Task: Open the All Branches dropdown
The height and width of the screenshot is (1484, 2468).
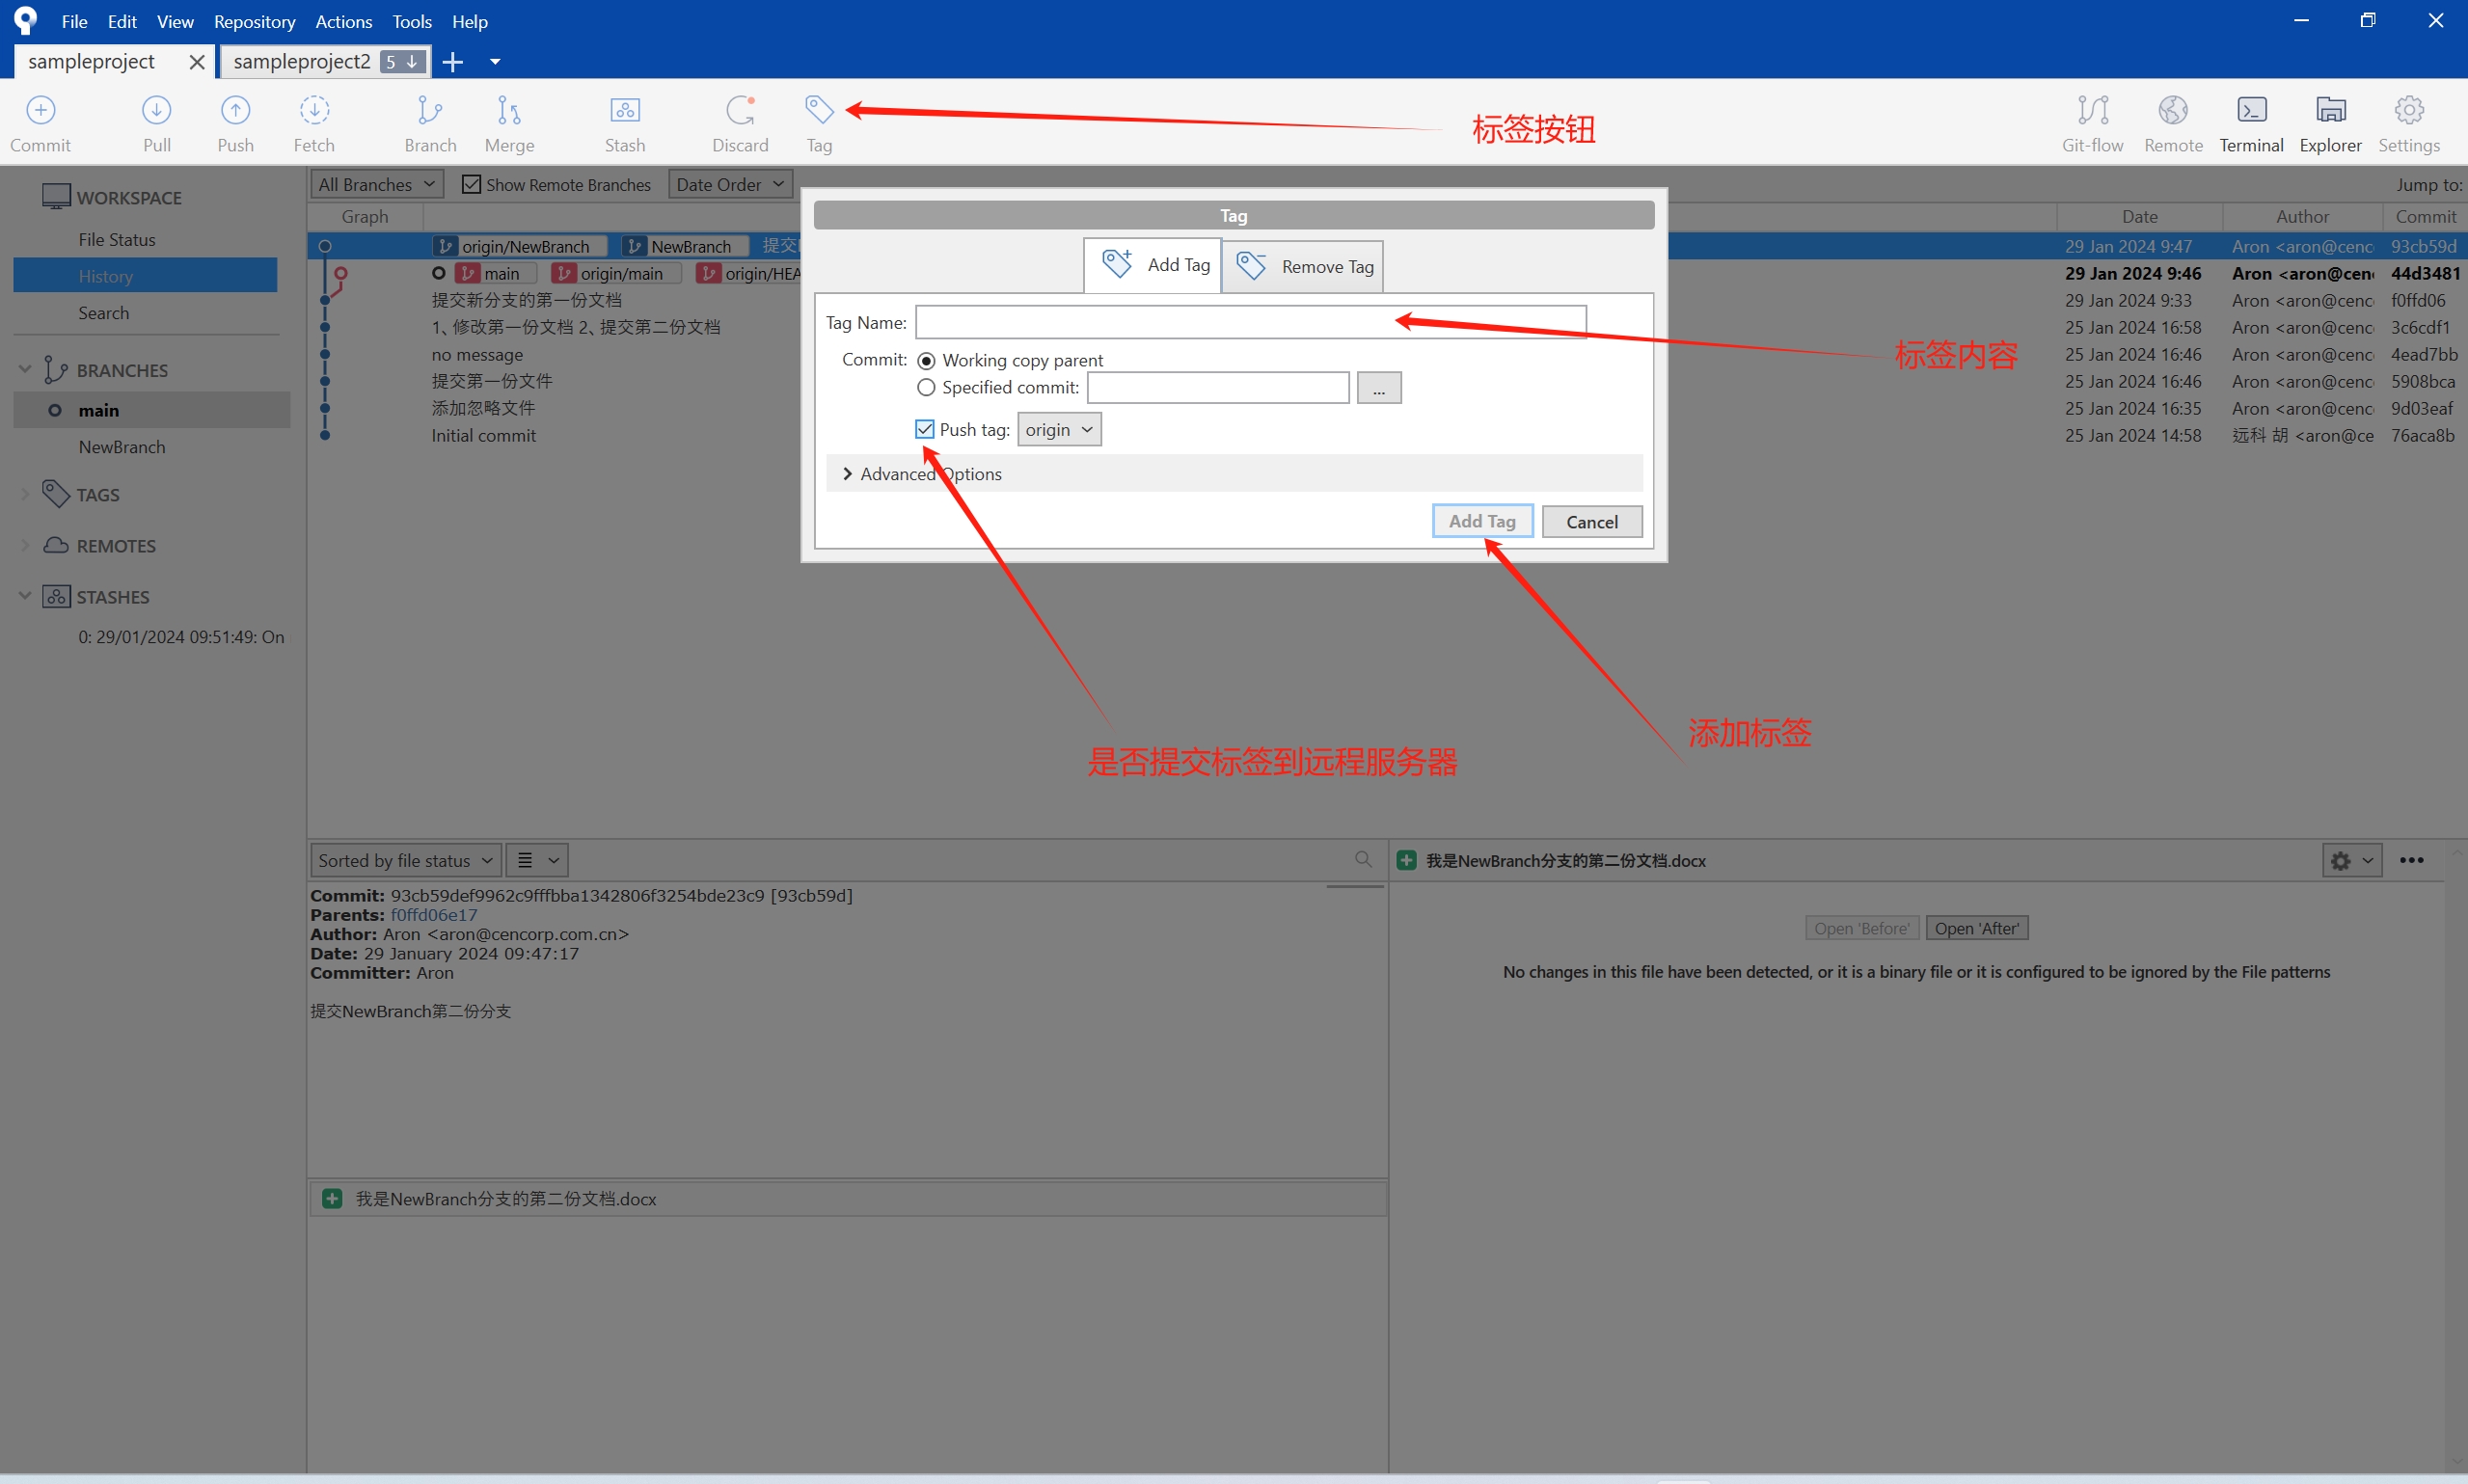Action: point(376,184)
